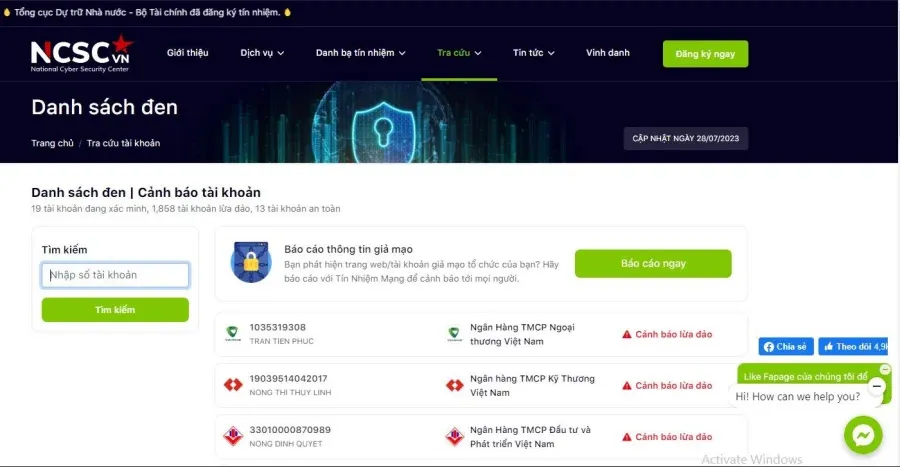Open the Giới thiệu menu item
Viewport: 900px width, 467px height.
188,53
